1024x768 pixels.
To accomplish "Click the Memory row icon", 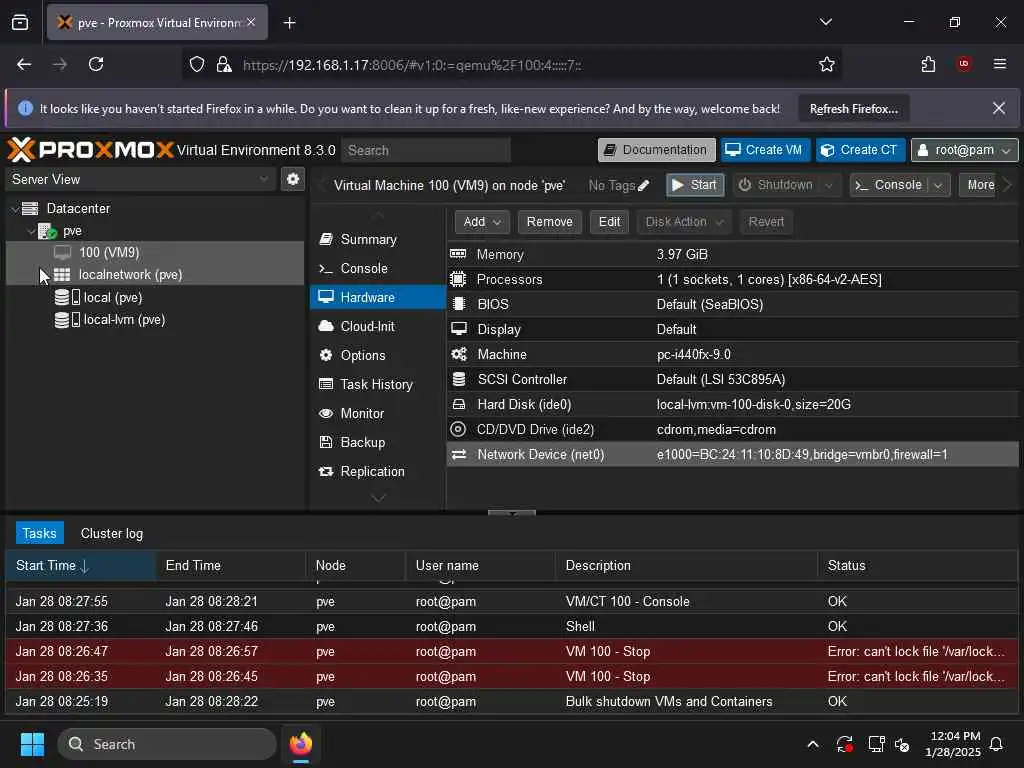I will pos(458,254).
